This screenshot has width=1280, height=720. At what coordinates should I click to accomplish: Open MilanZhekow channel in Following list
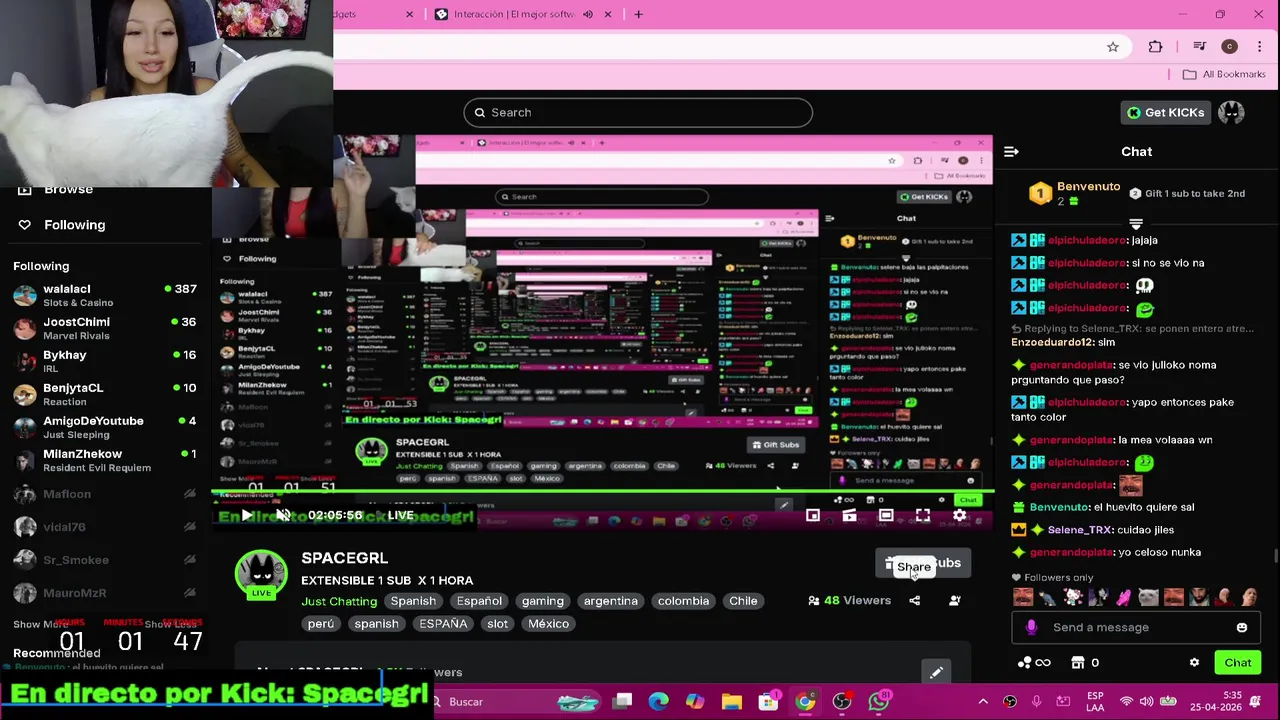coord(105,460)
